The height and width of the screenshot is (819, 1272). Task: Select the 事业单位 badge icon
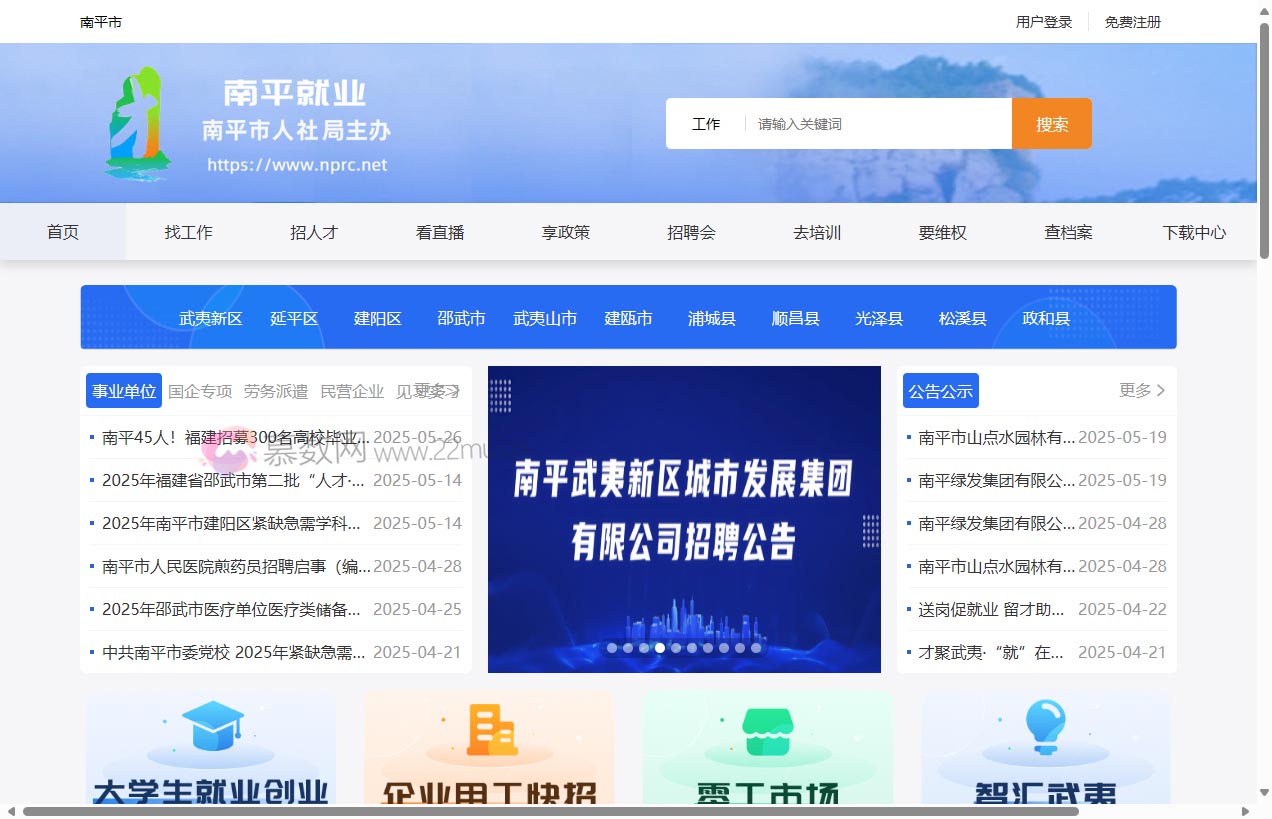[123, 390]
